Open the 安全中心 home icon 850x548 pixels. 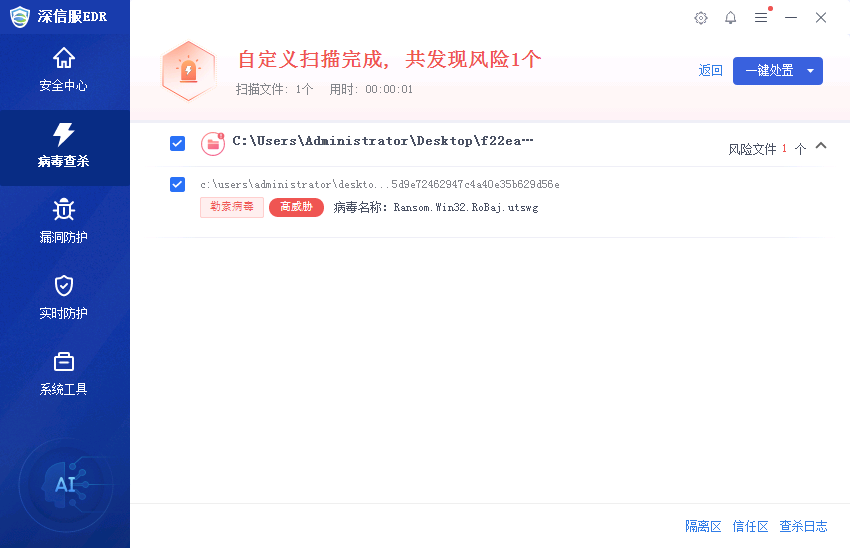63,58
